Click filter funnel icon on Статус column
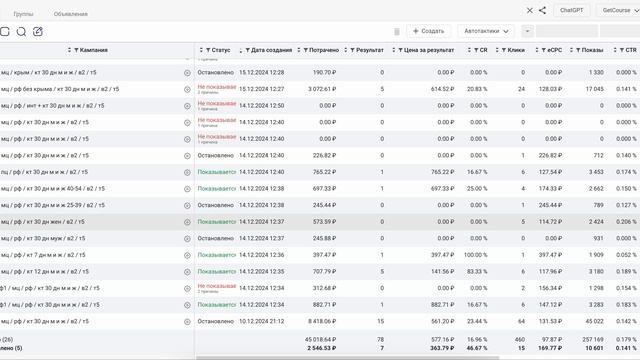640x360 pixels. 208,50
